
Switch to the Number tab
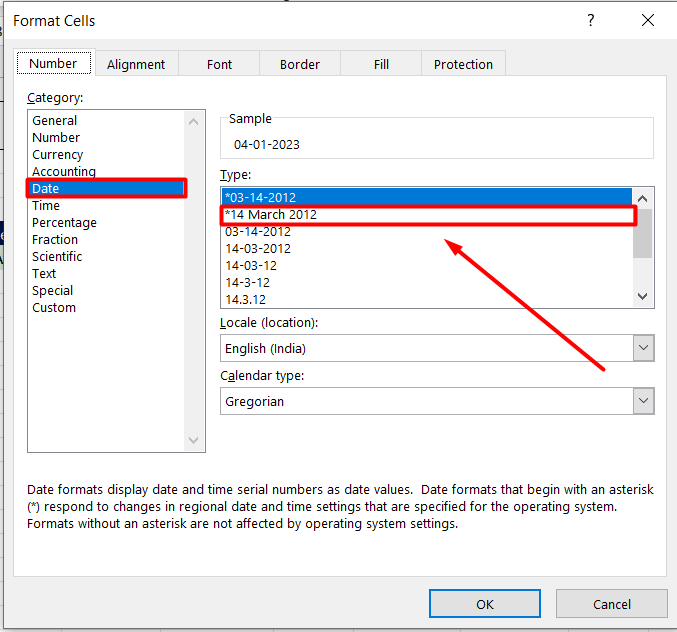pos(54,63)
